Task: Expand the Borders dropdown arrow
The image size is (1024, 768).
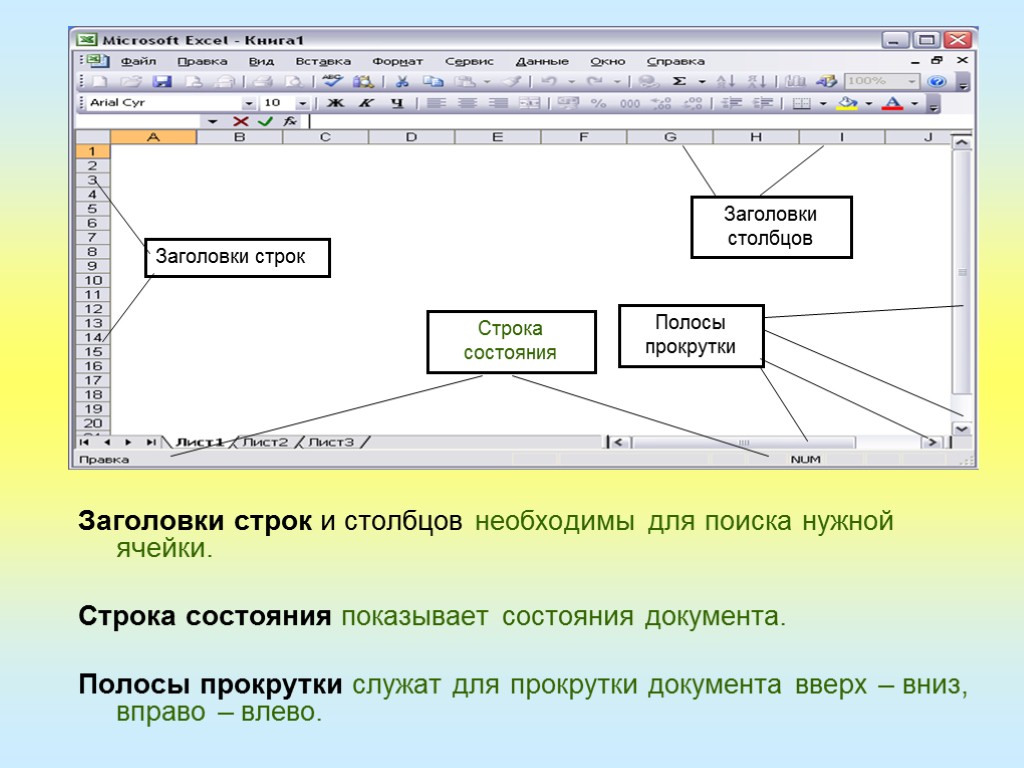Action: (823, 103)
